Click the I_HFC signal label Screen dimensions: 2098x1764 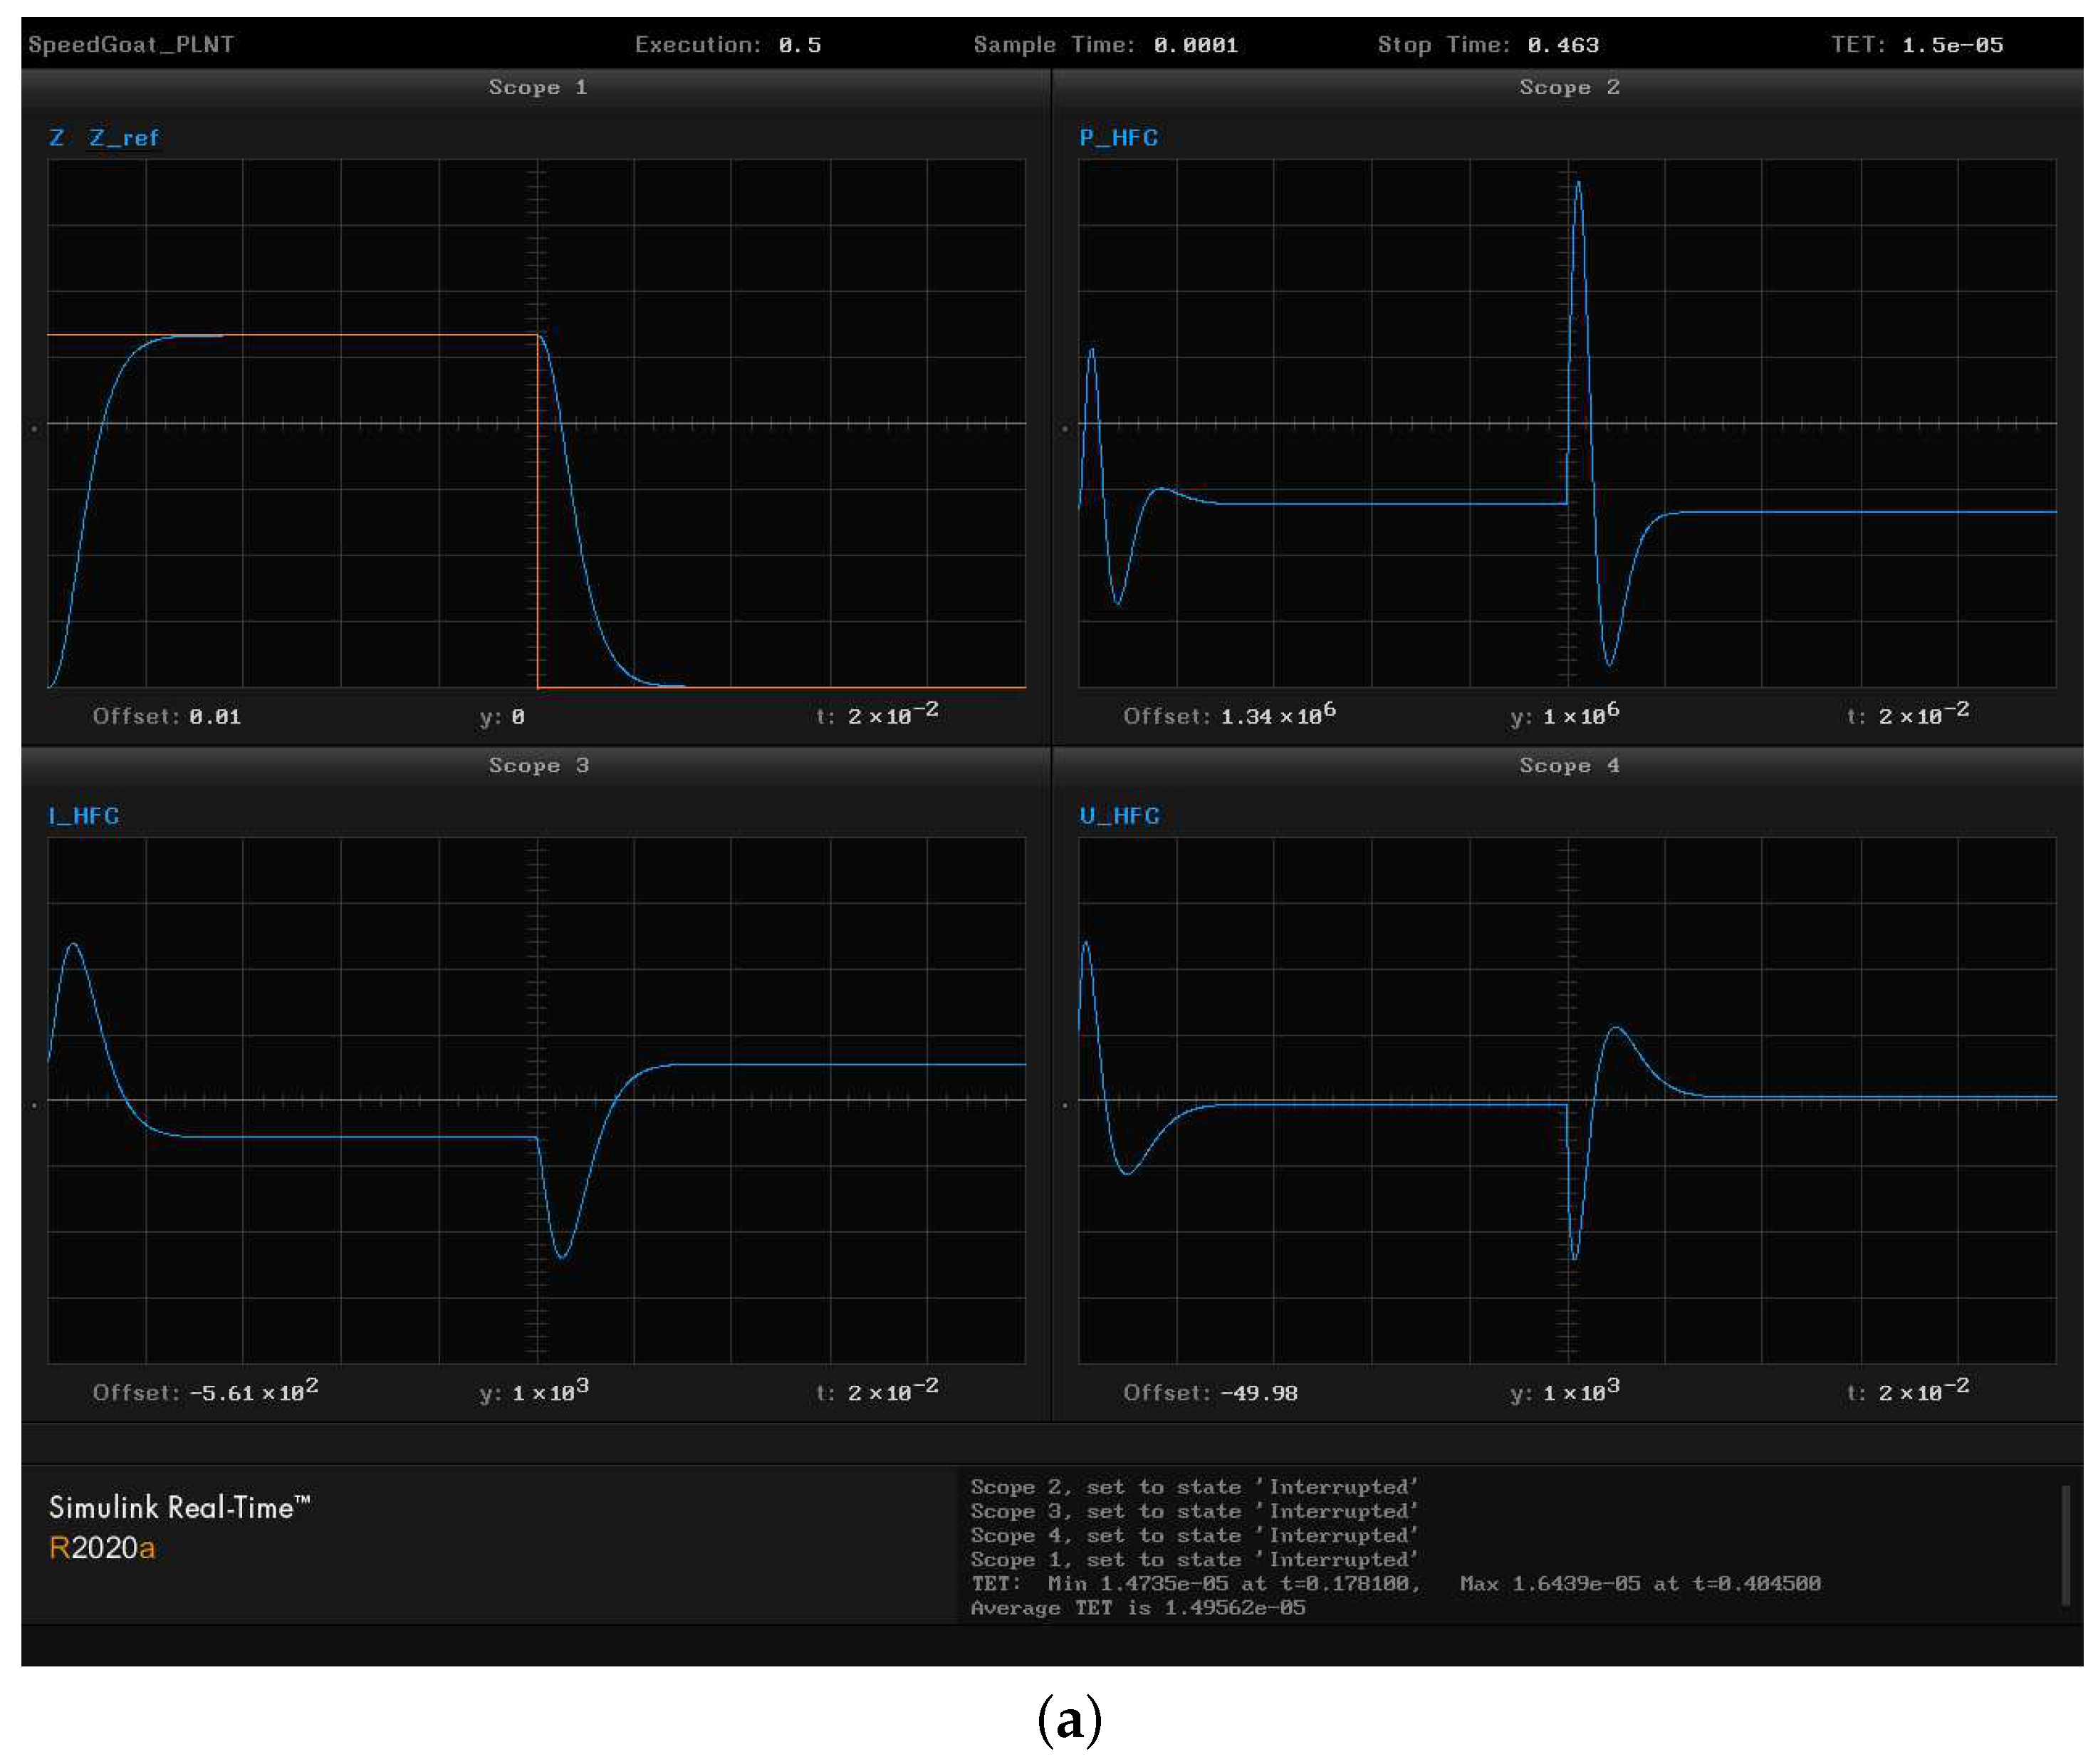84,816
